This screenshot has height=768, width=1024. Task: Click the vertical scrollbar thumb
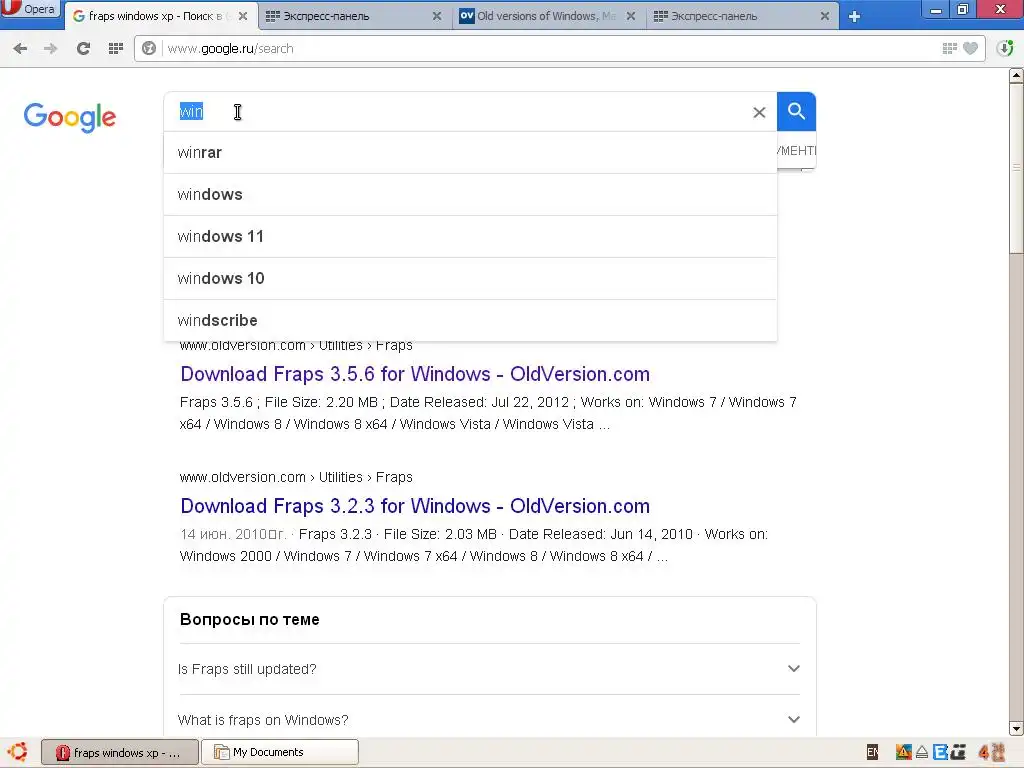click(1016, 168)
